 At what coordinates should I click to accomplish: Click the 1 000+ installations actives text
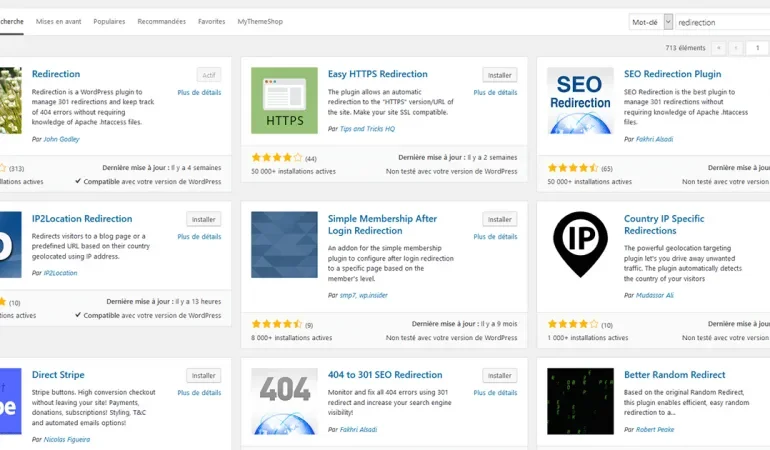tap(588, 338)
